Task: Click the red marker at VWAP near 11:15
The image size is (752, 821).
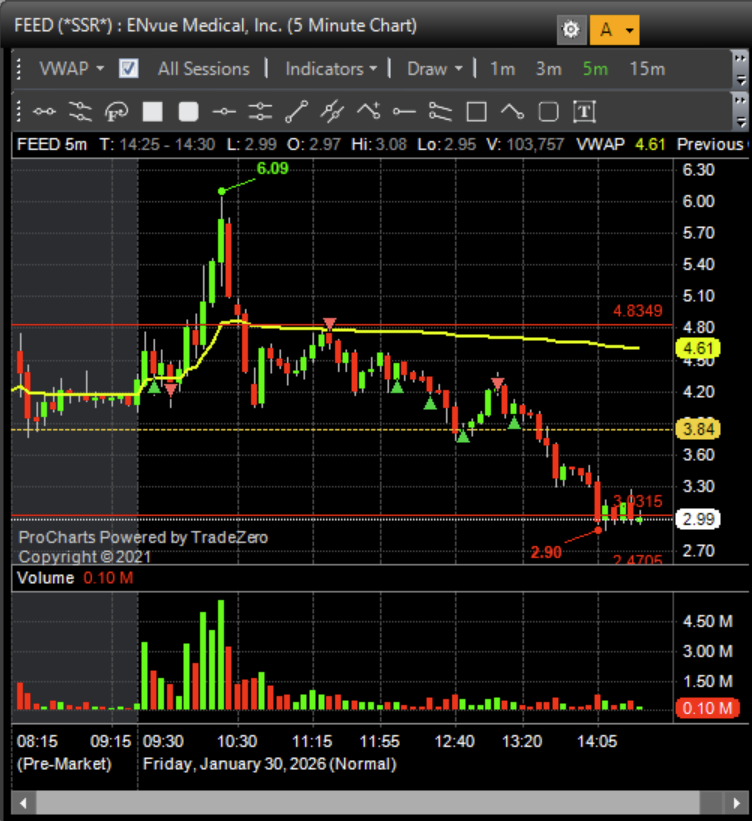Action: point(329,324)
